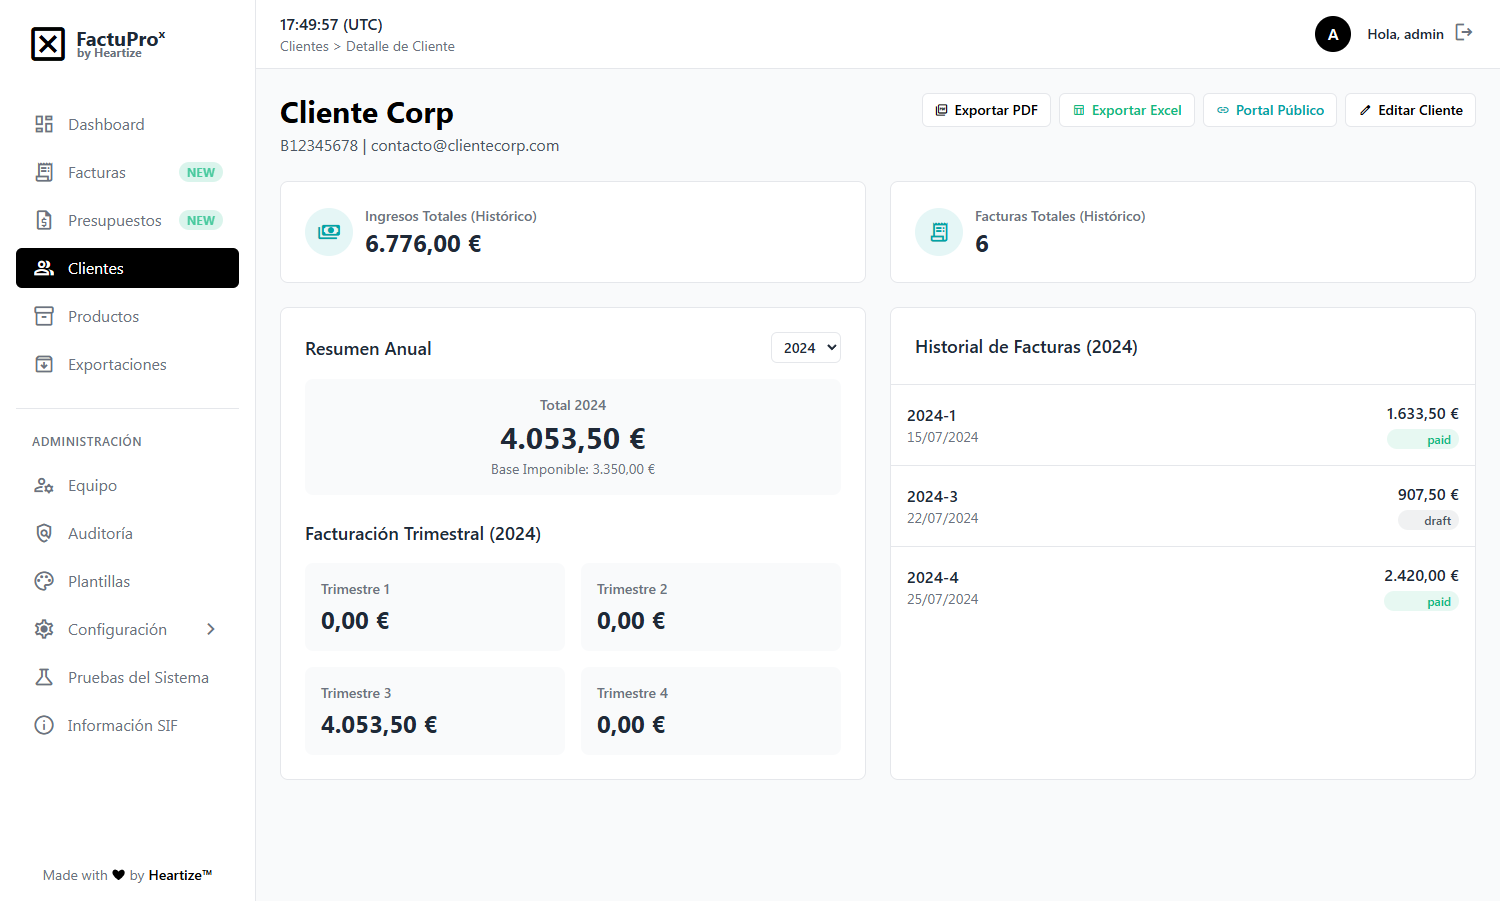Image resolution: width=1500 pixels, height=901 pixels.
Task: Click Exportar Excel button
Action: coord(1126,110)
